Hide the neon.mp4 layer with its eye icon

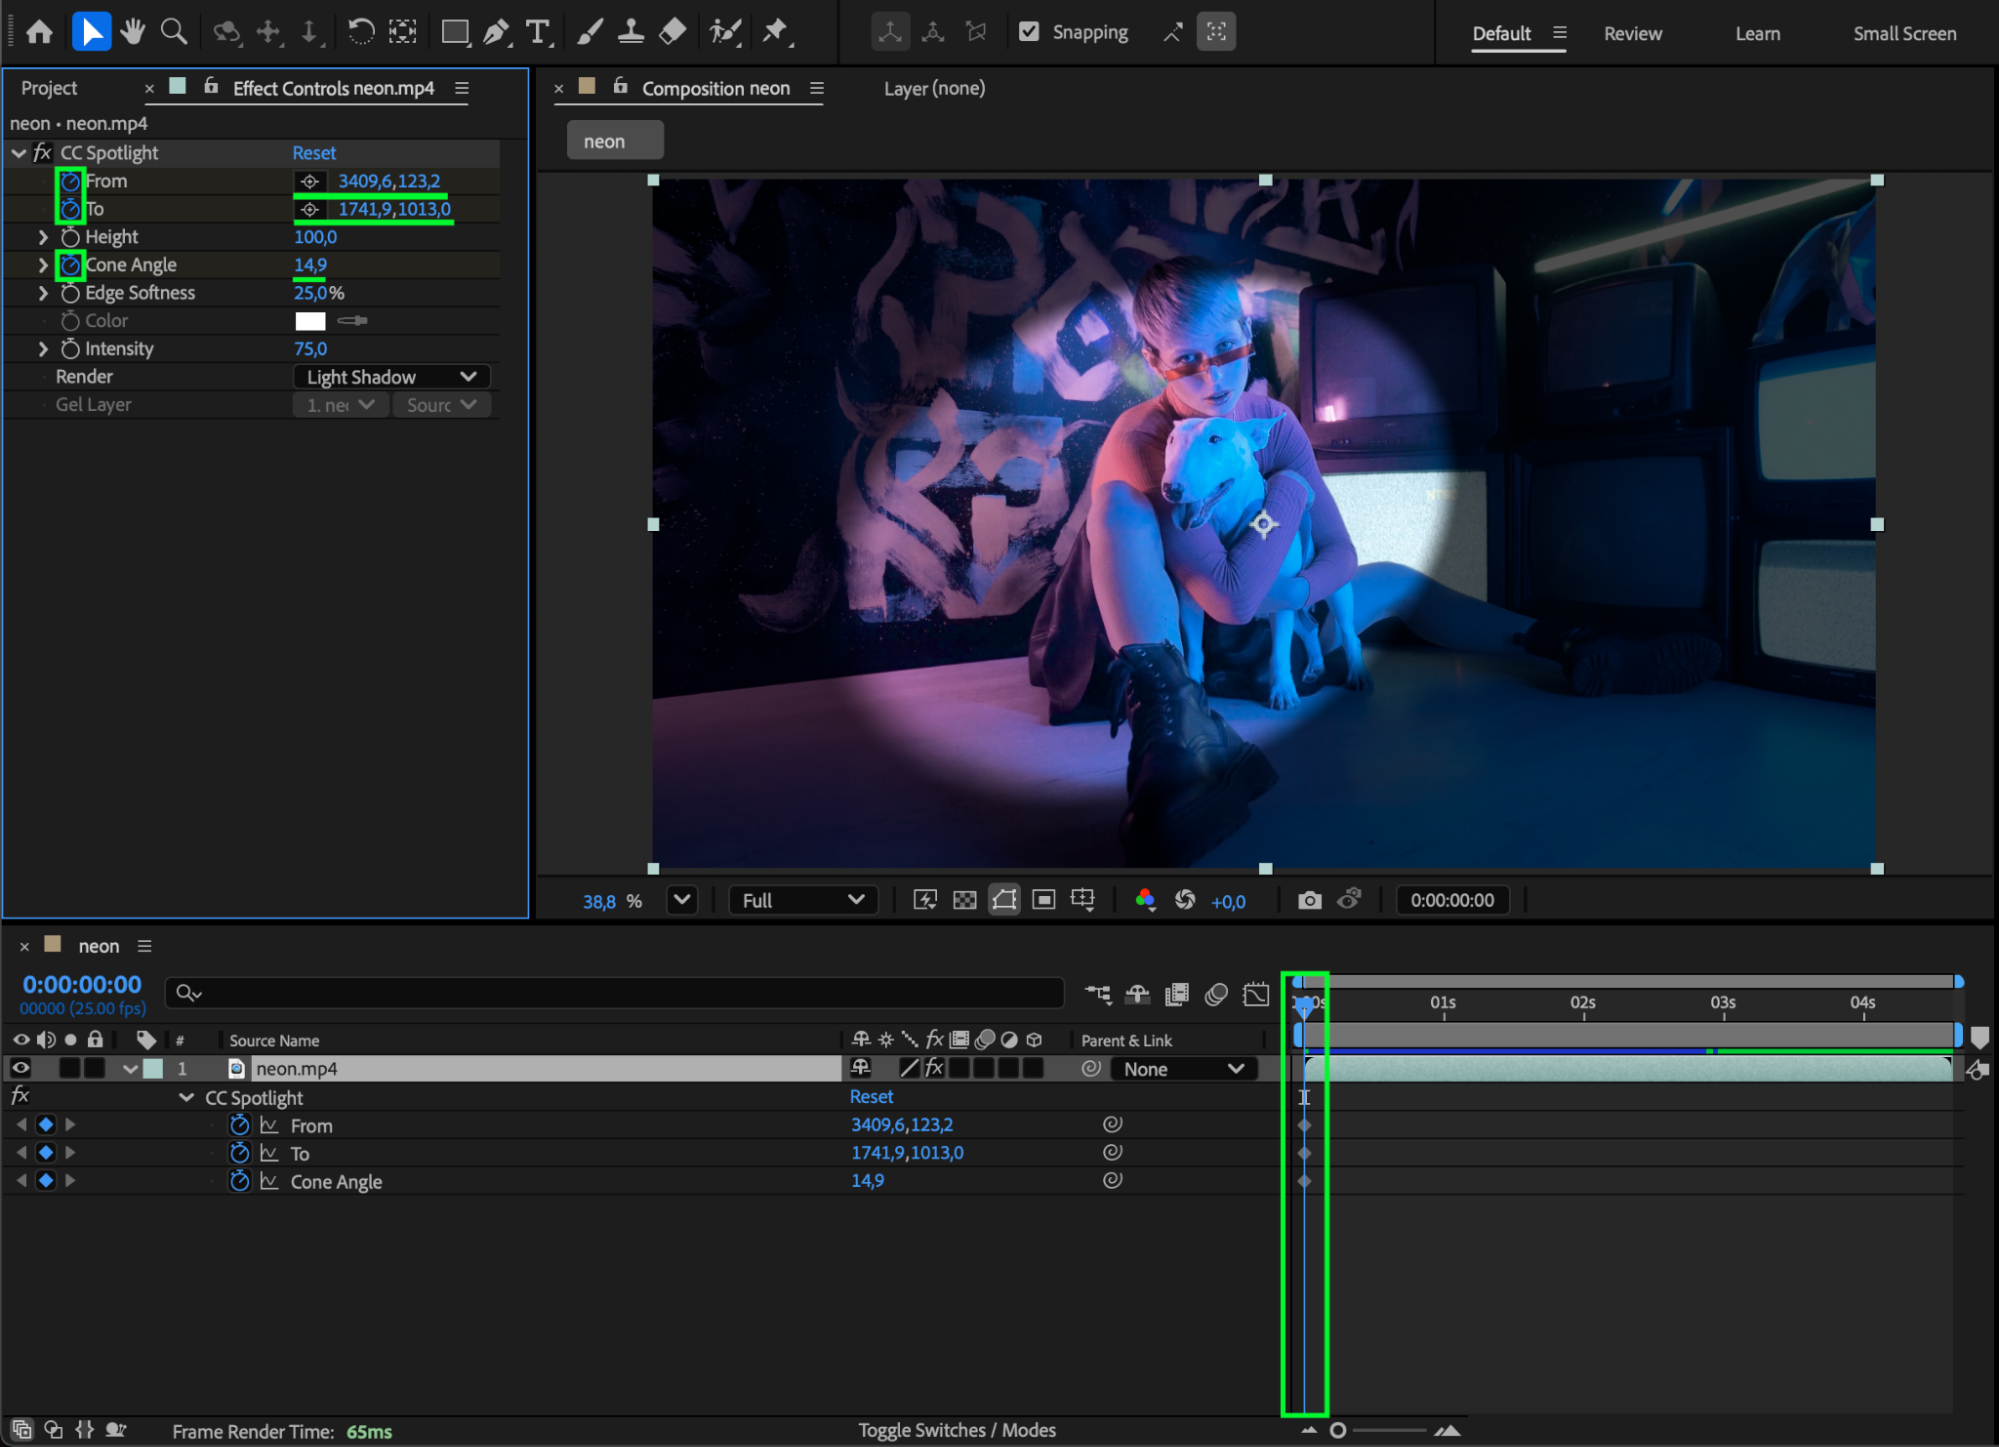click(20, 1068)
